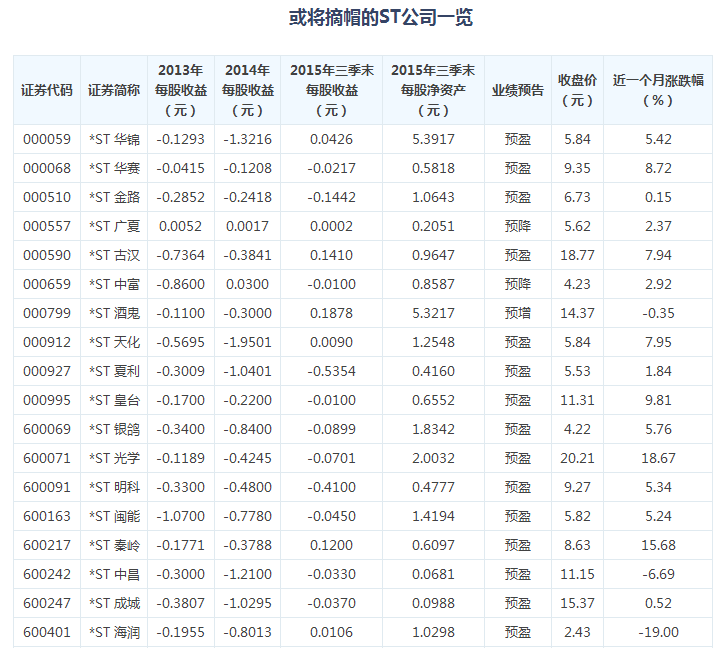The height and width of the screenshot is (648, 724).
Task: Click the 近一个月涨跌幅 column header
Action: tap(658, 90)
